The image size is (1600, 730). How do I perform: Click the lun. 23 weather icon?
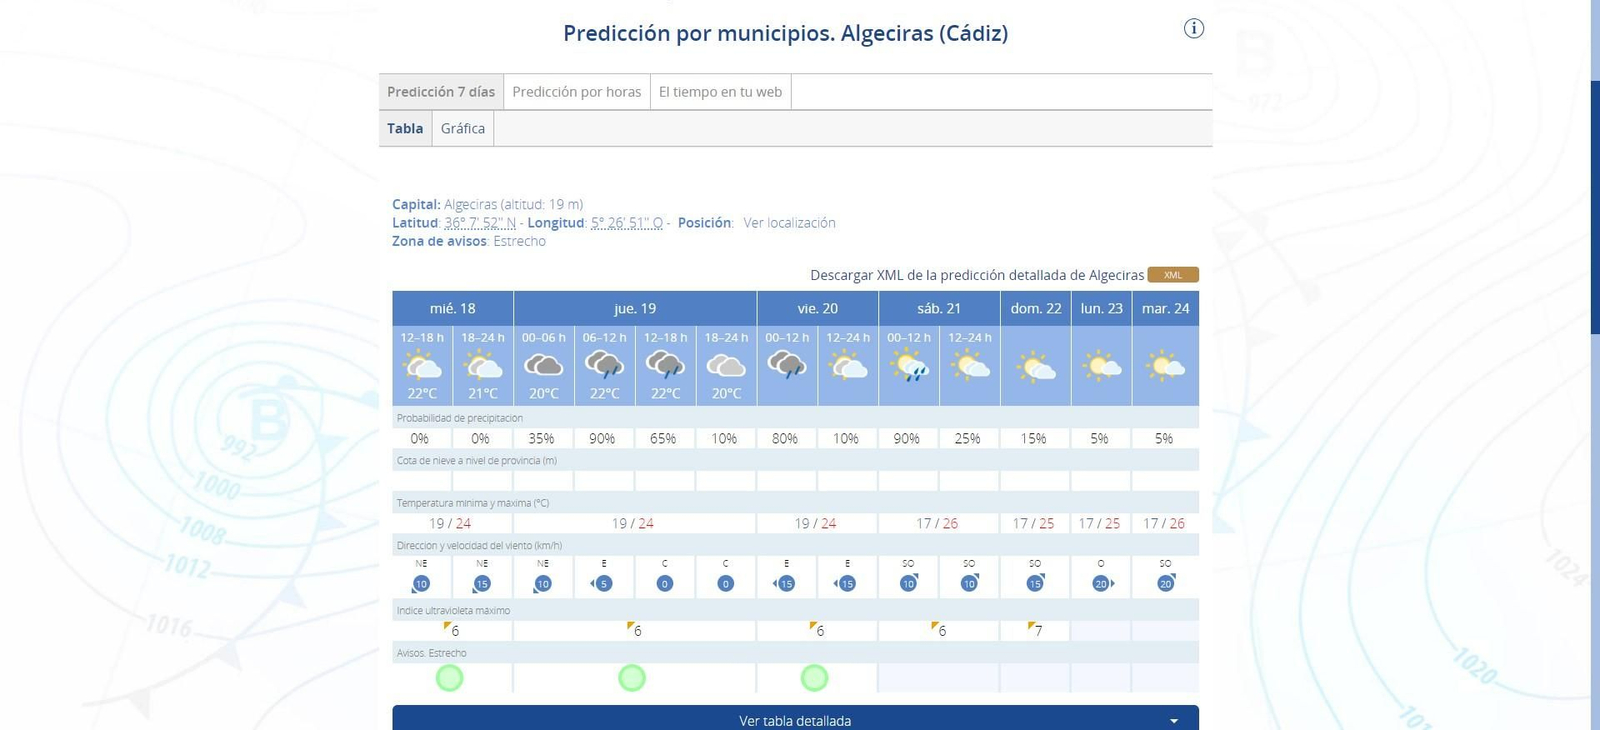[1101, 366]
